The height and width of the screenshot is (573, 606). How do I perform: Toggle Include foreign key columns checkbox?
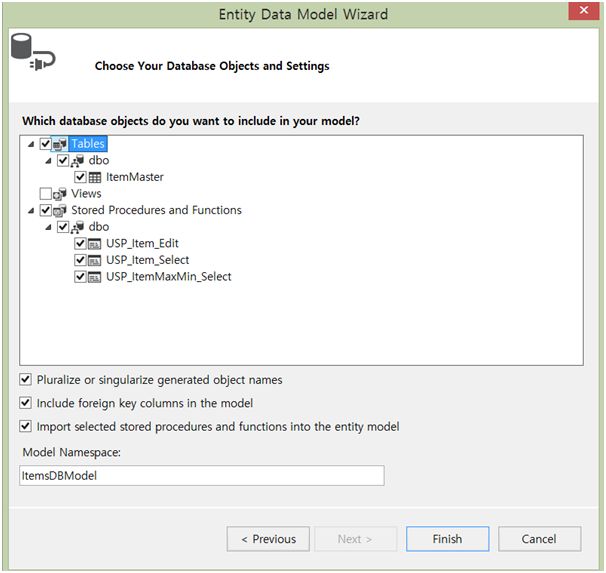coord(26,403)
